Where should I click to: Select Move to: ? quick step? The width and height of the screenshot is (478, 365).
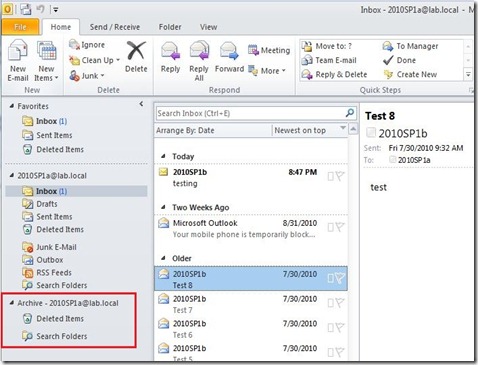click(327, 46)
